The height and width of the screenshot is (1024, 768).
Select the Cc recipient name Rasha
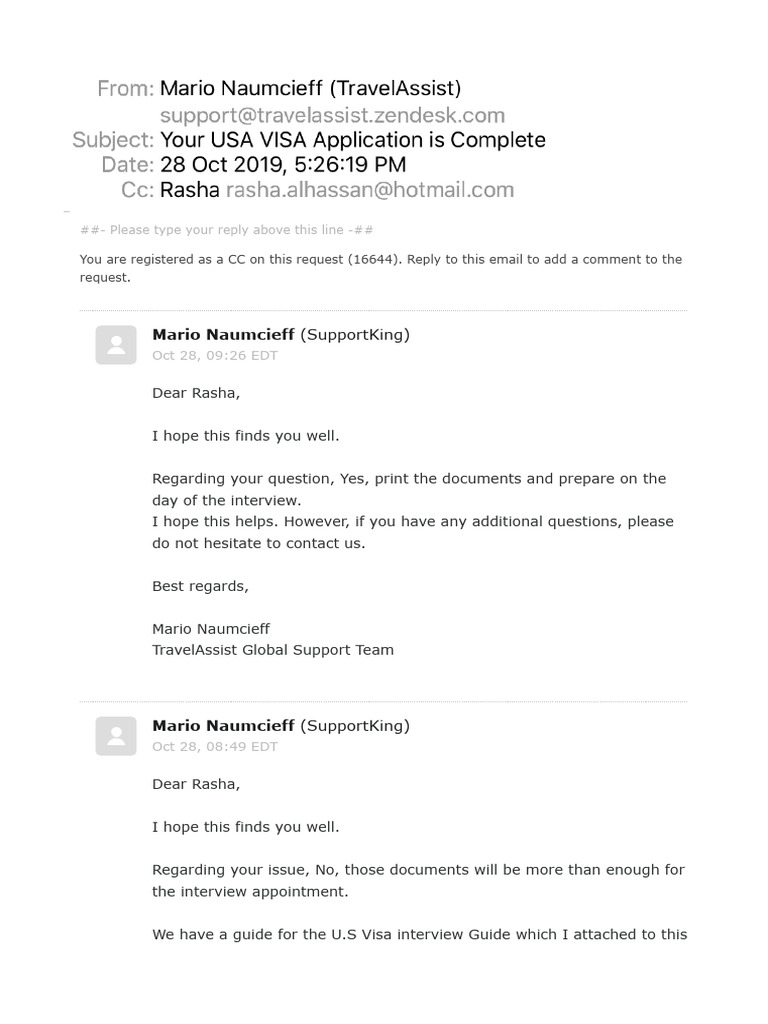click(190, 190)
